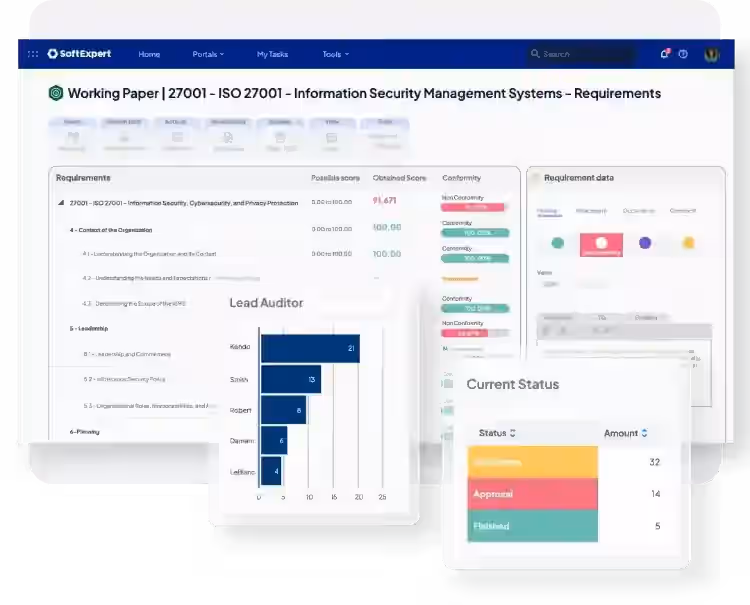Collapse the 27001 - ISO 27001 tree row
Image resolution: width=750 pixels, height=605 pixels.
[61, 203]
